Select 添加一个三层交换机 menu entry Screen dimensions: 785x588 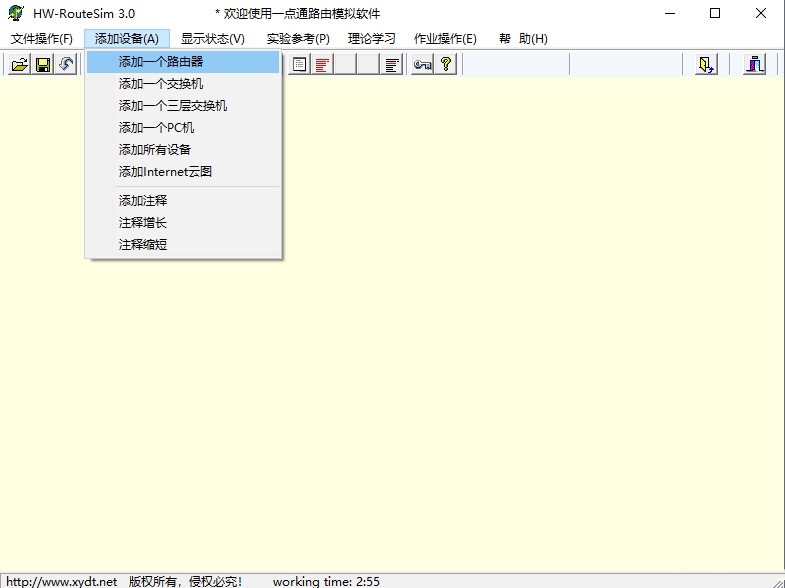[x=183, y=106]
